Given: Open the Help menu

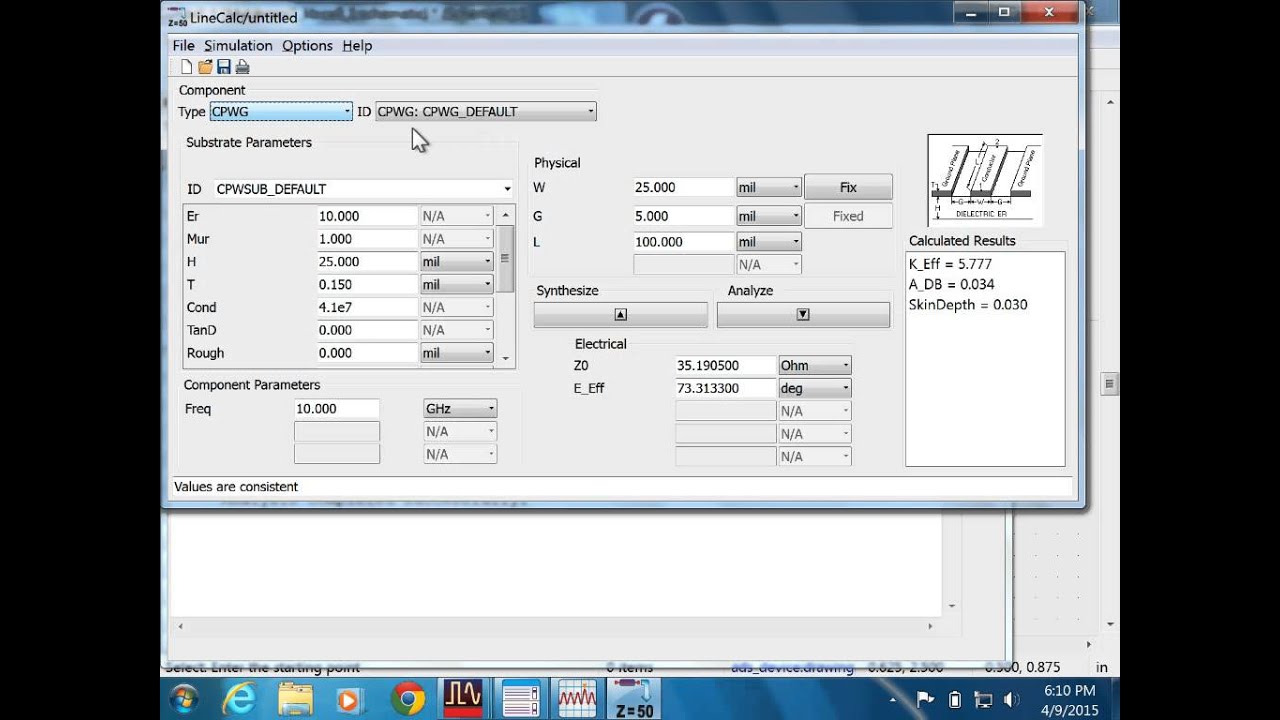Looking at the screenshot, I should (357, 45).
